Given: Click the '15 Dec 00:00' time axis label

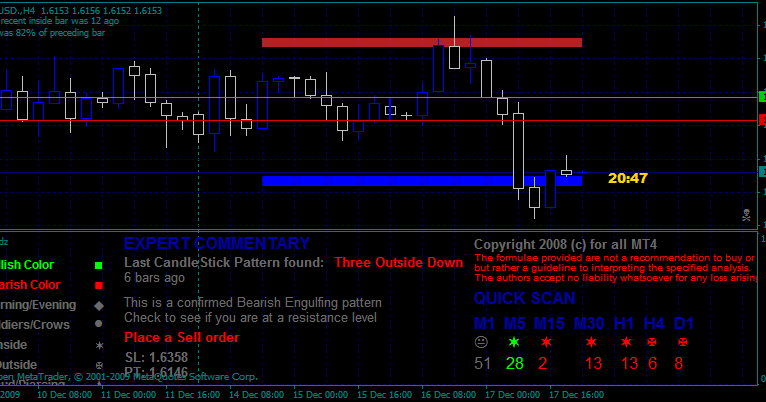Looking at the screenshot, I should 320,395.
